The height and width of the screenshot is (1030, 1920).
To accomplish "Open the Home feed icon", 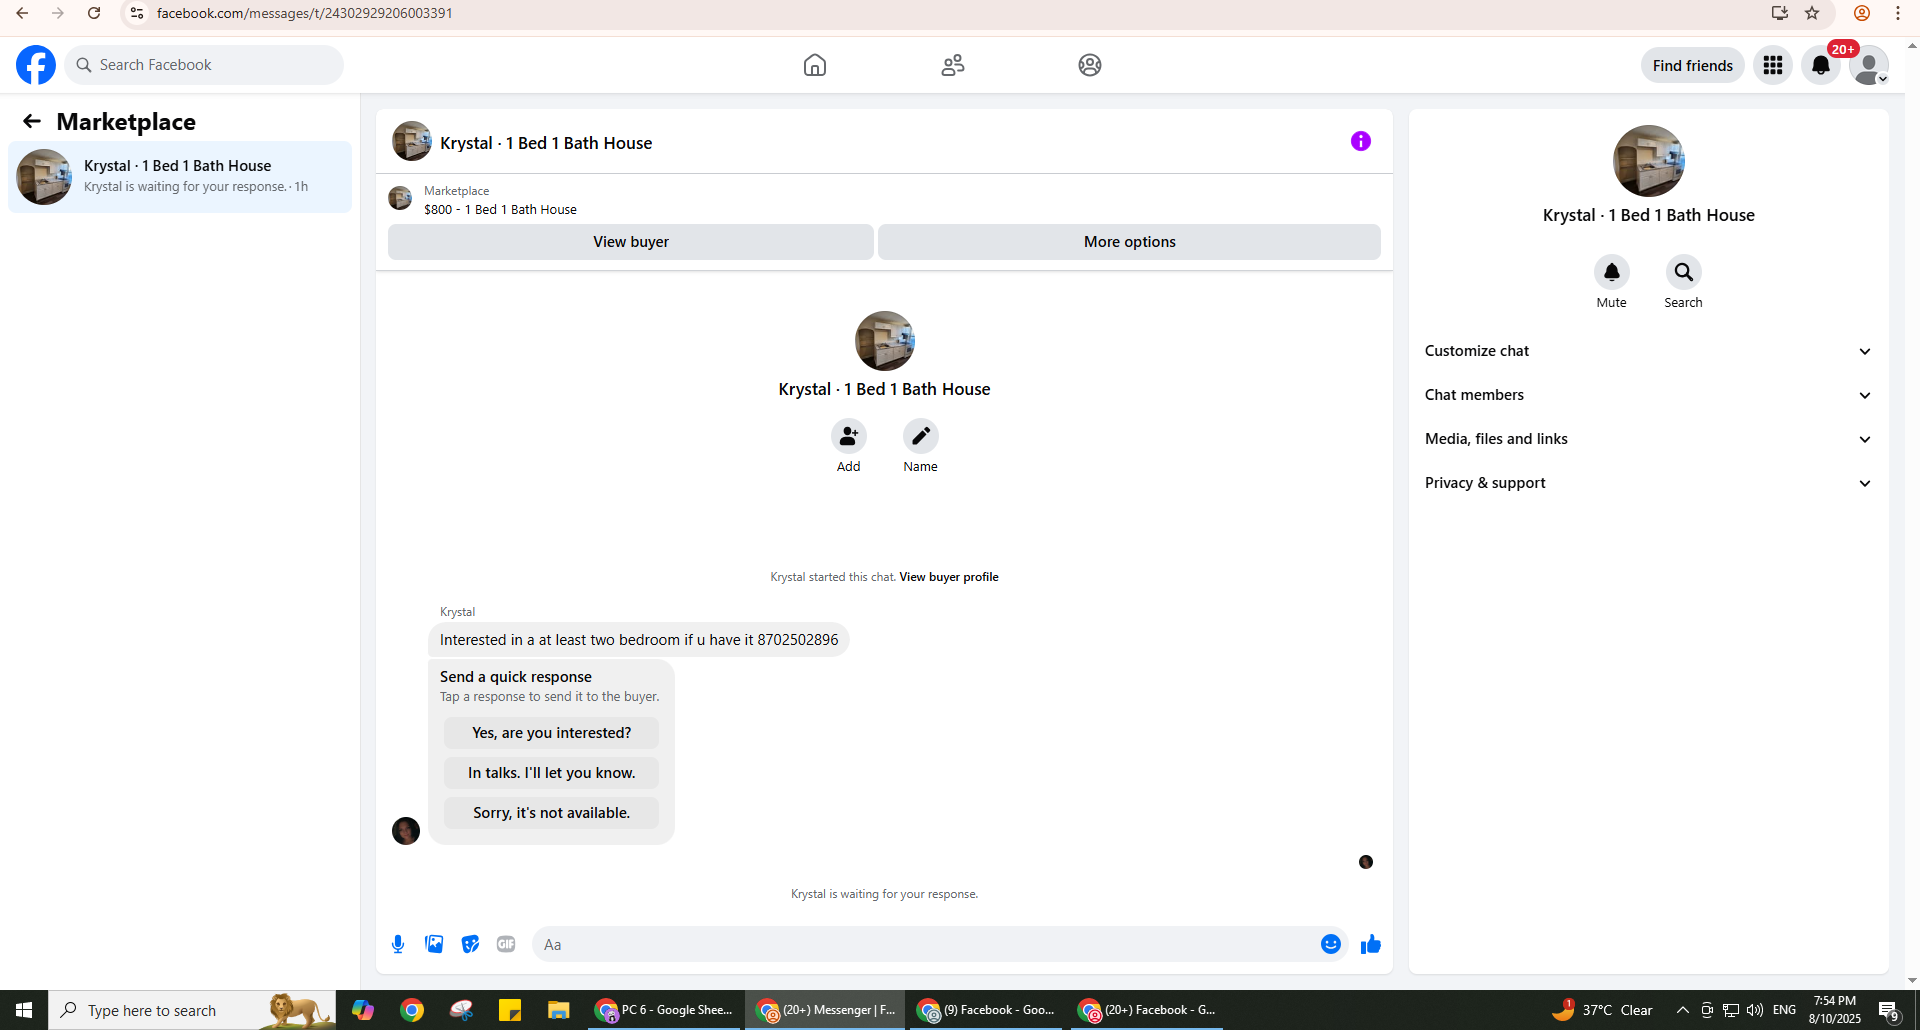I will click(x=815, y=65).
